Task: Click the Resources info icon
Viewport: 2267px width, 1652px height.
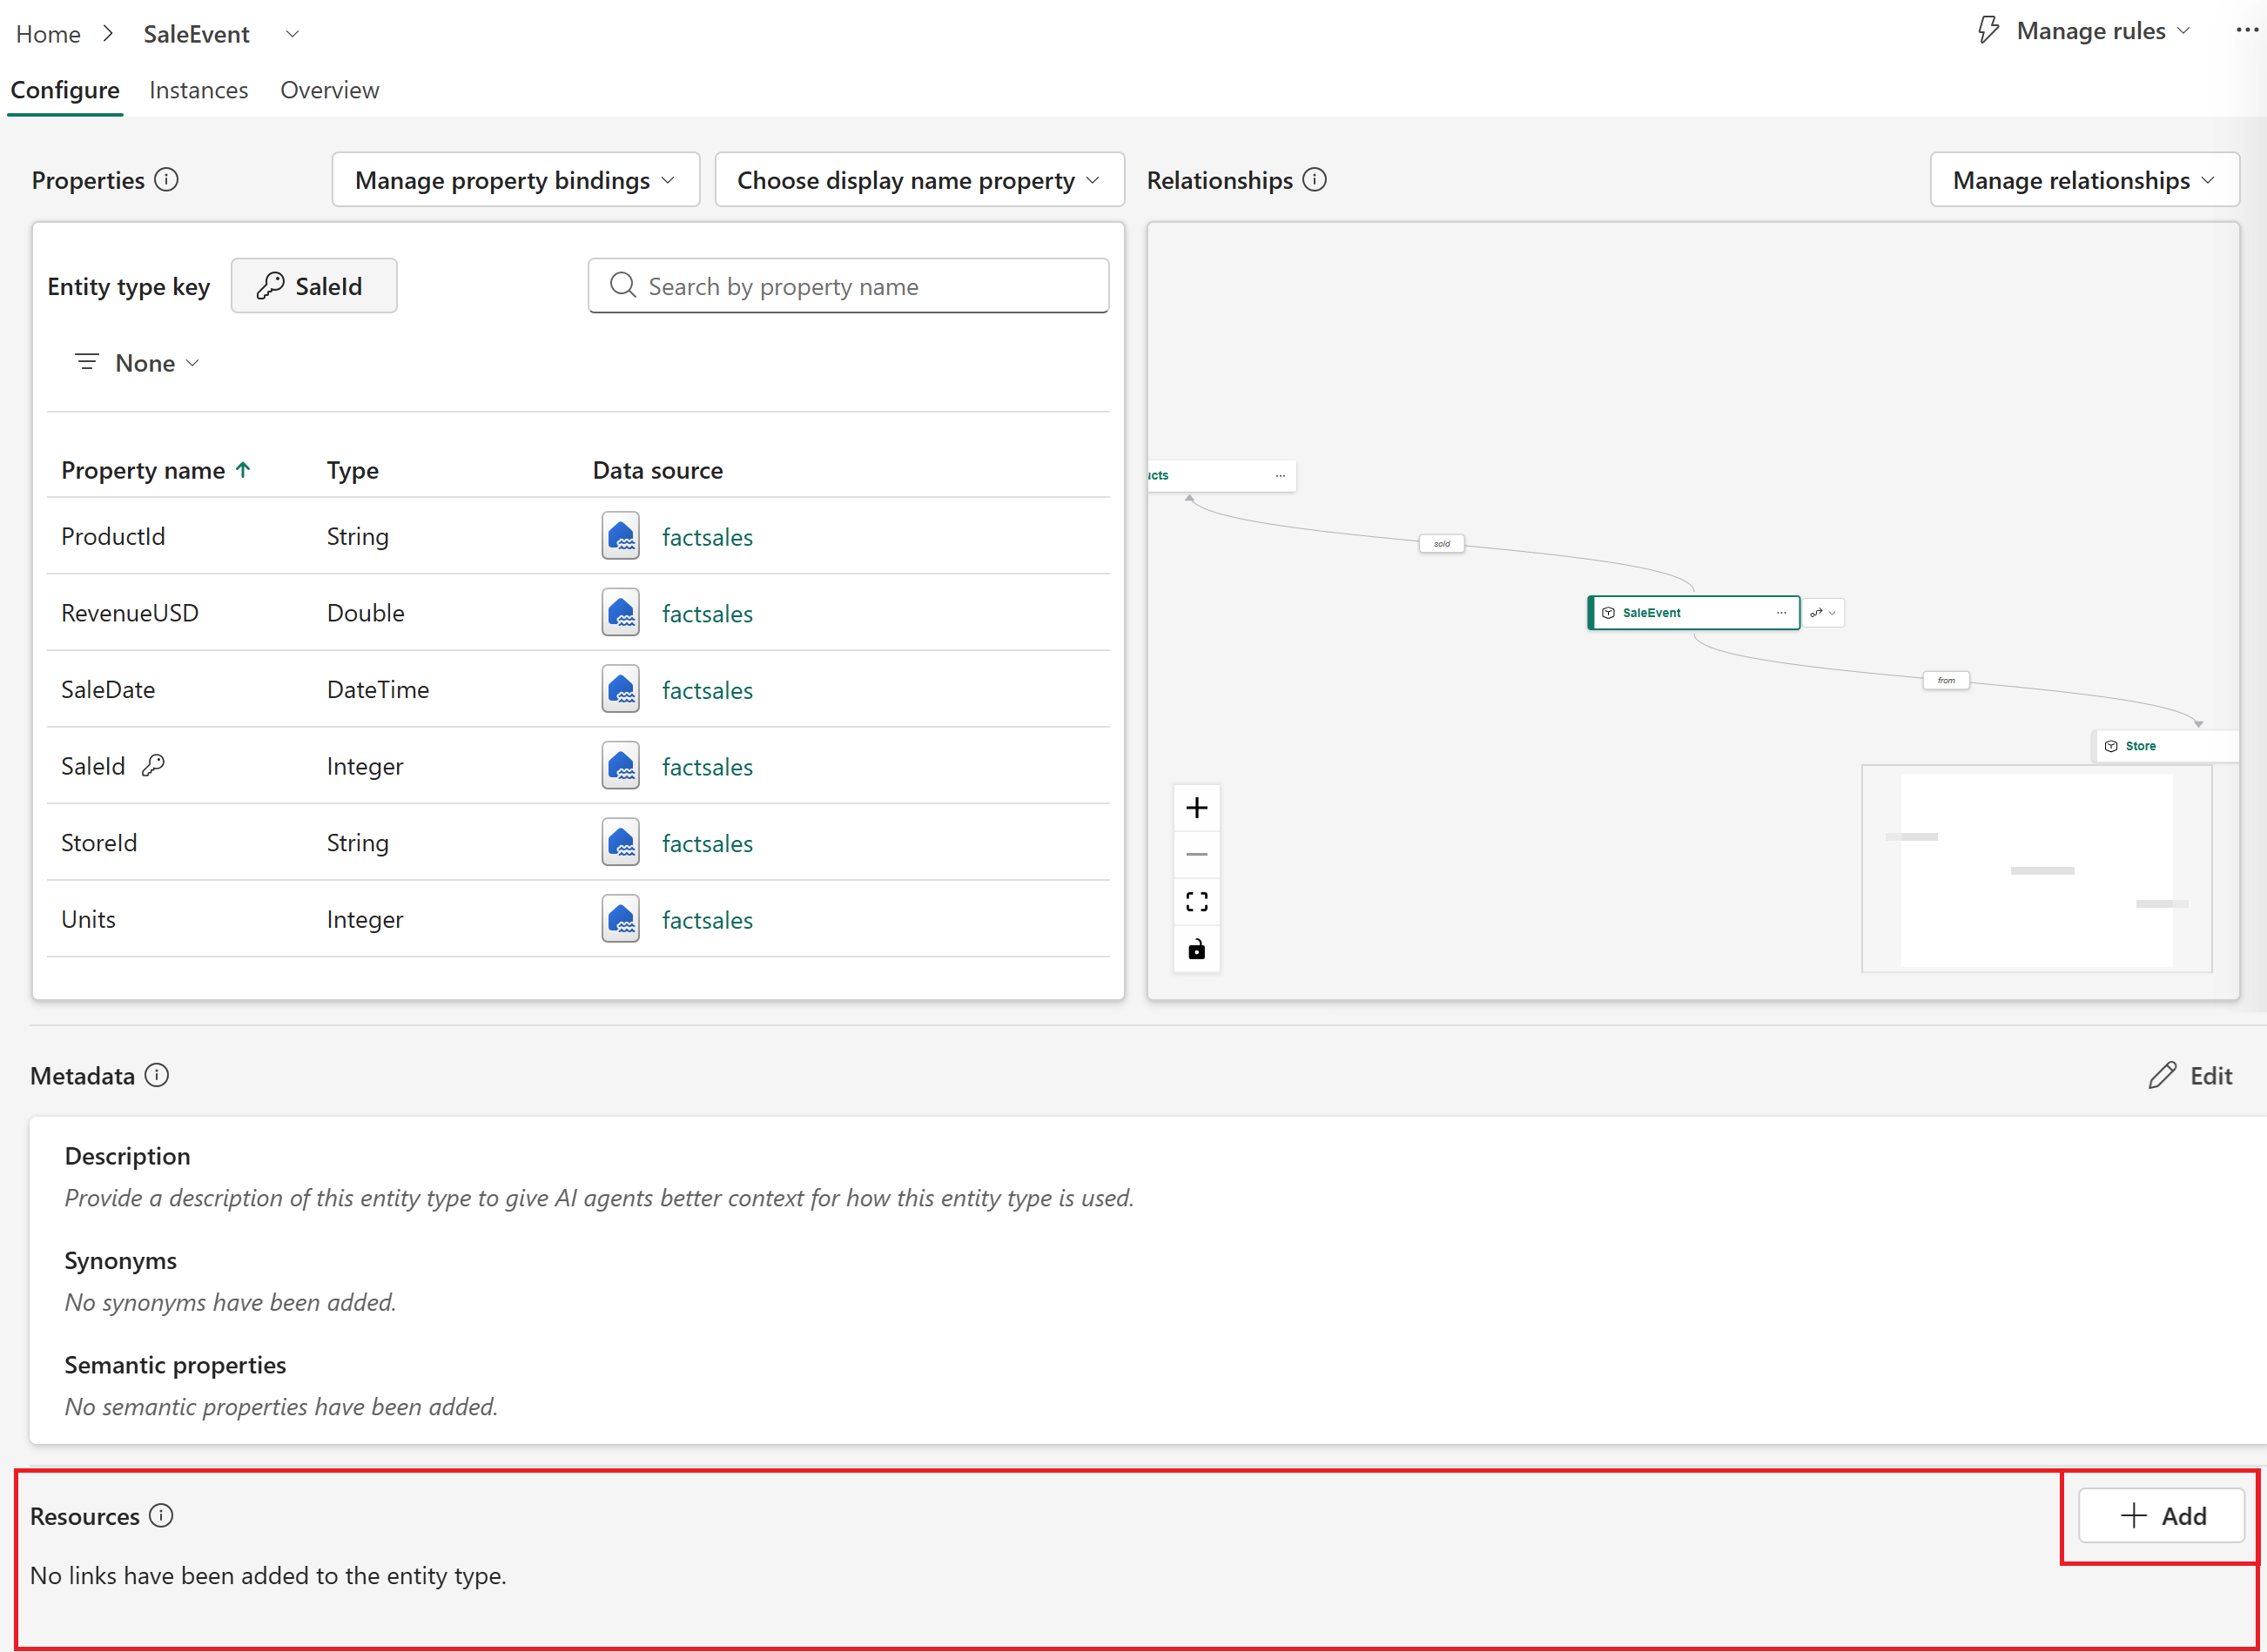Action: (161, 1516)
